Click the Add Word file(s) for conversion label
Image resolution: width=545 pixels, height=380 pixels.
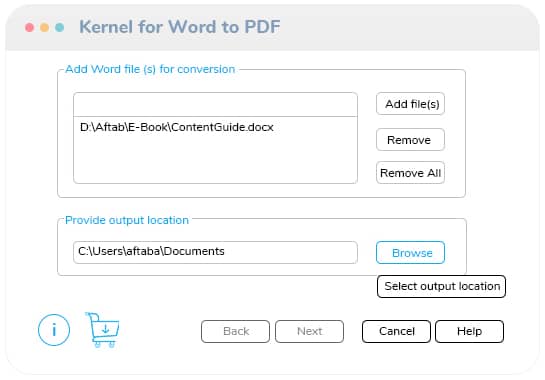click(150, 69)
